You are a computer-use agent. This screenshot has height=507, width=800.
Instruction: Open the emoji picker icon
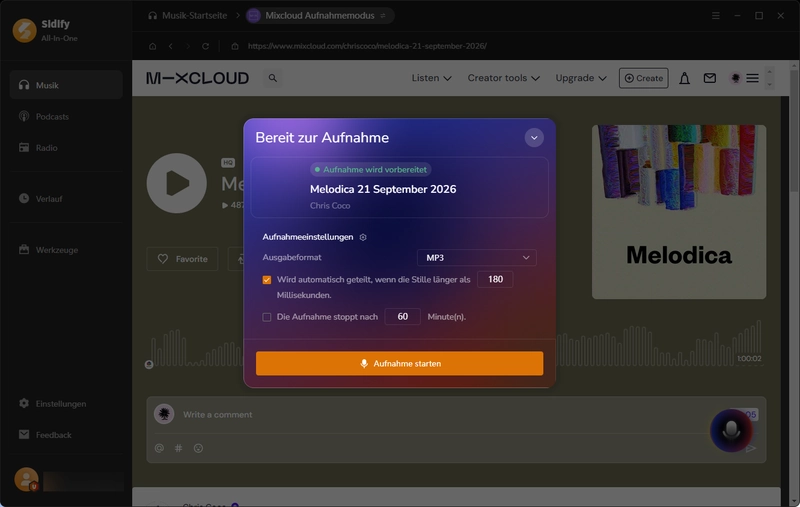[x=198, y=448]
